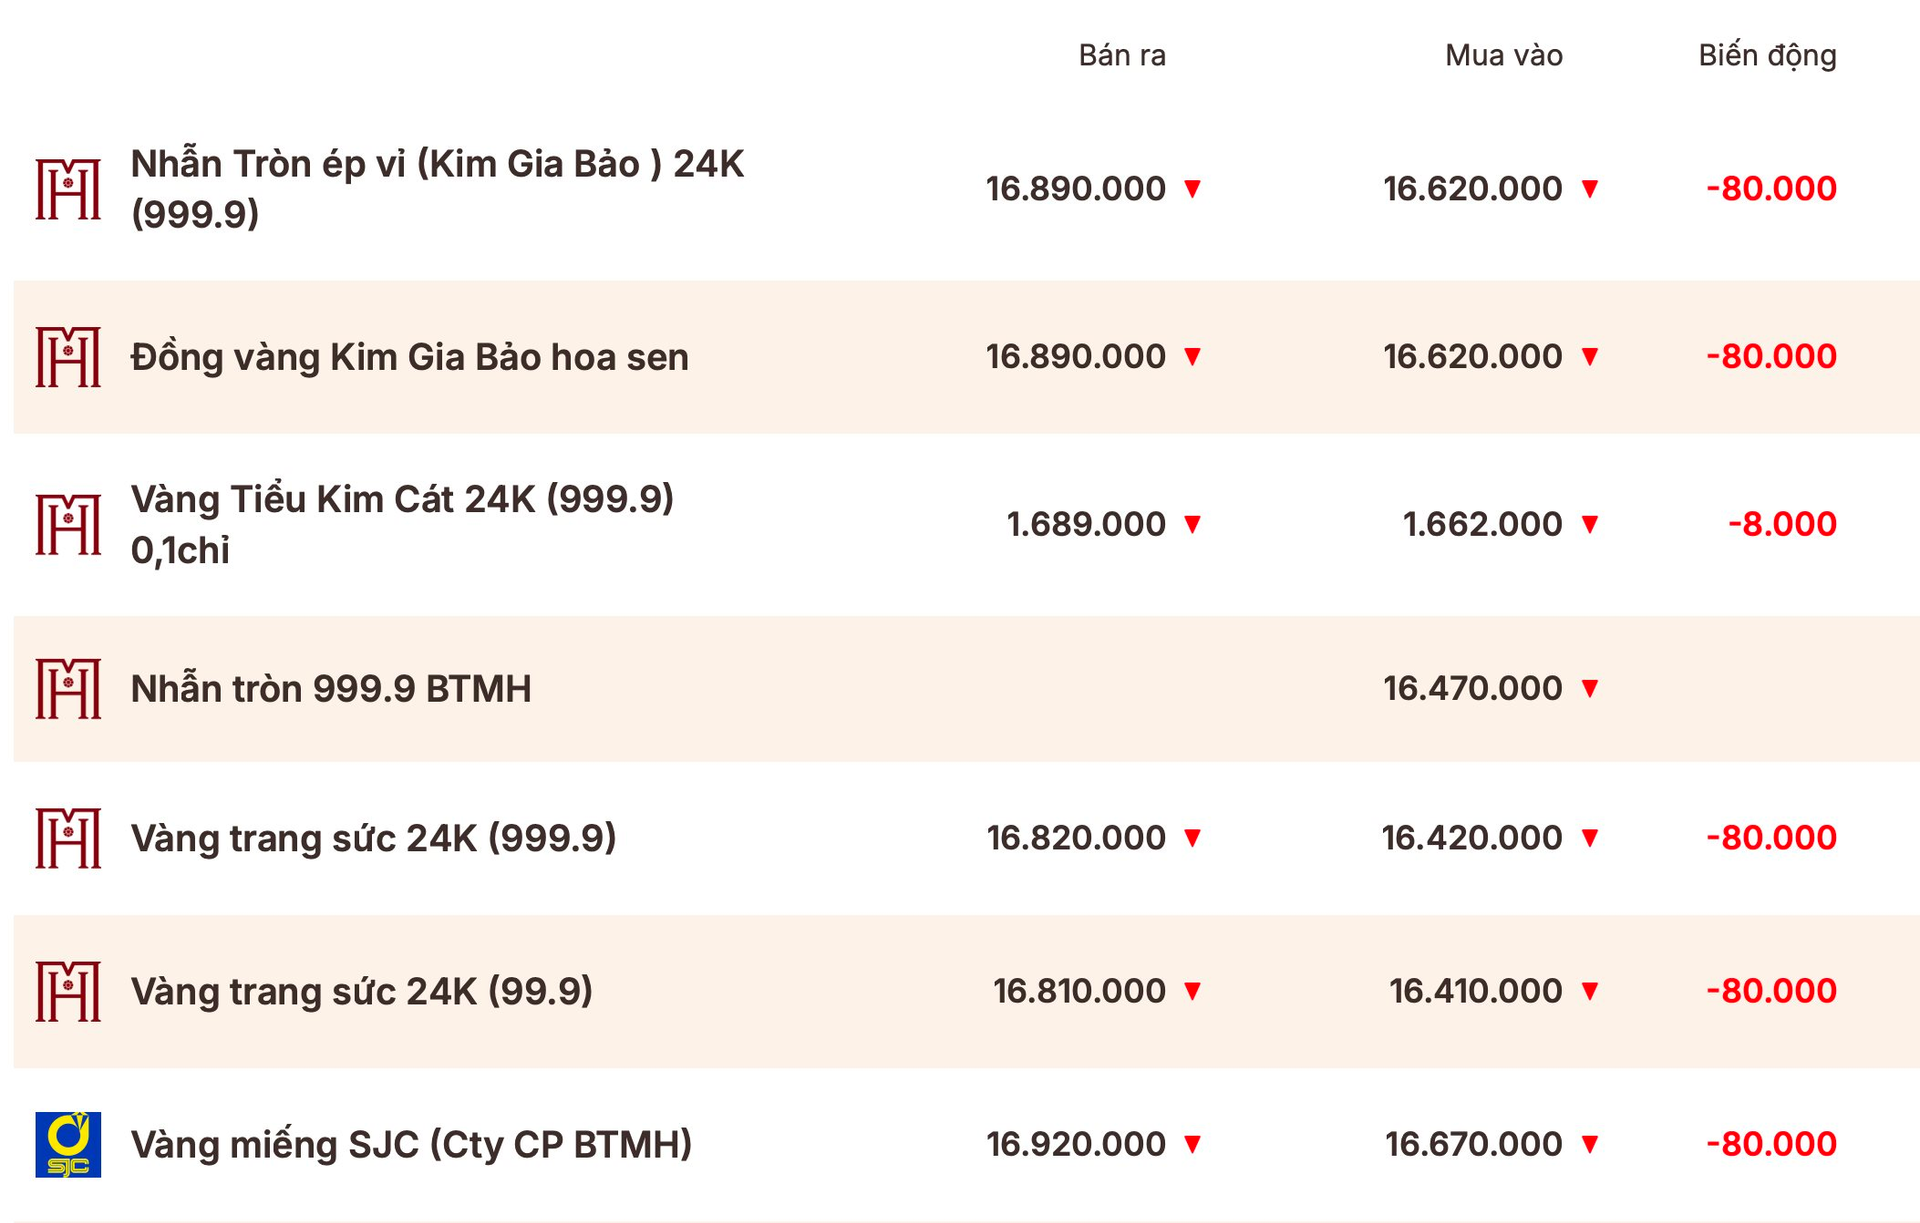
Task: Click the red arrow beside 16.470.000
Action: coord(1590,689)
